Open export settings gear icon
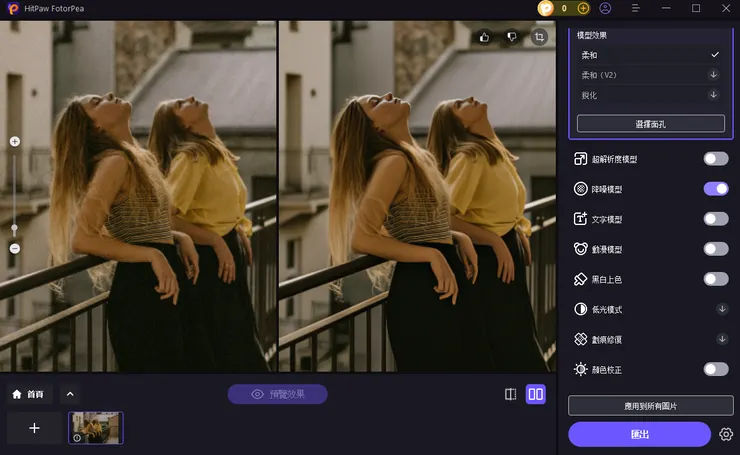 click(726, 434)
